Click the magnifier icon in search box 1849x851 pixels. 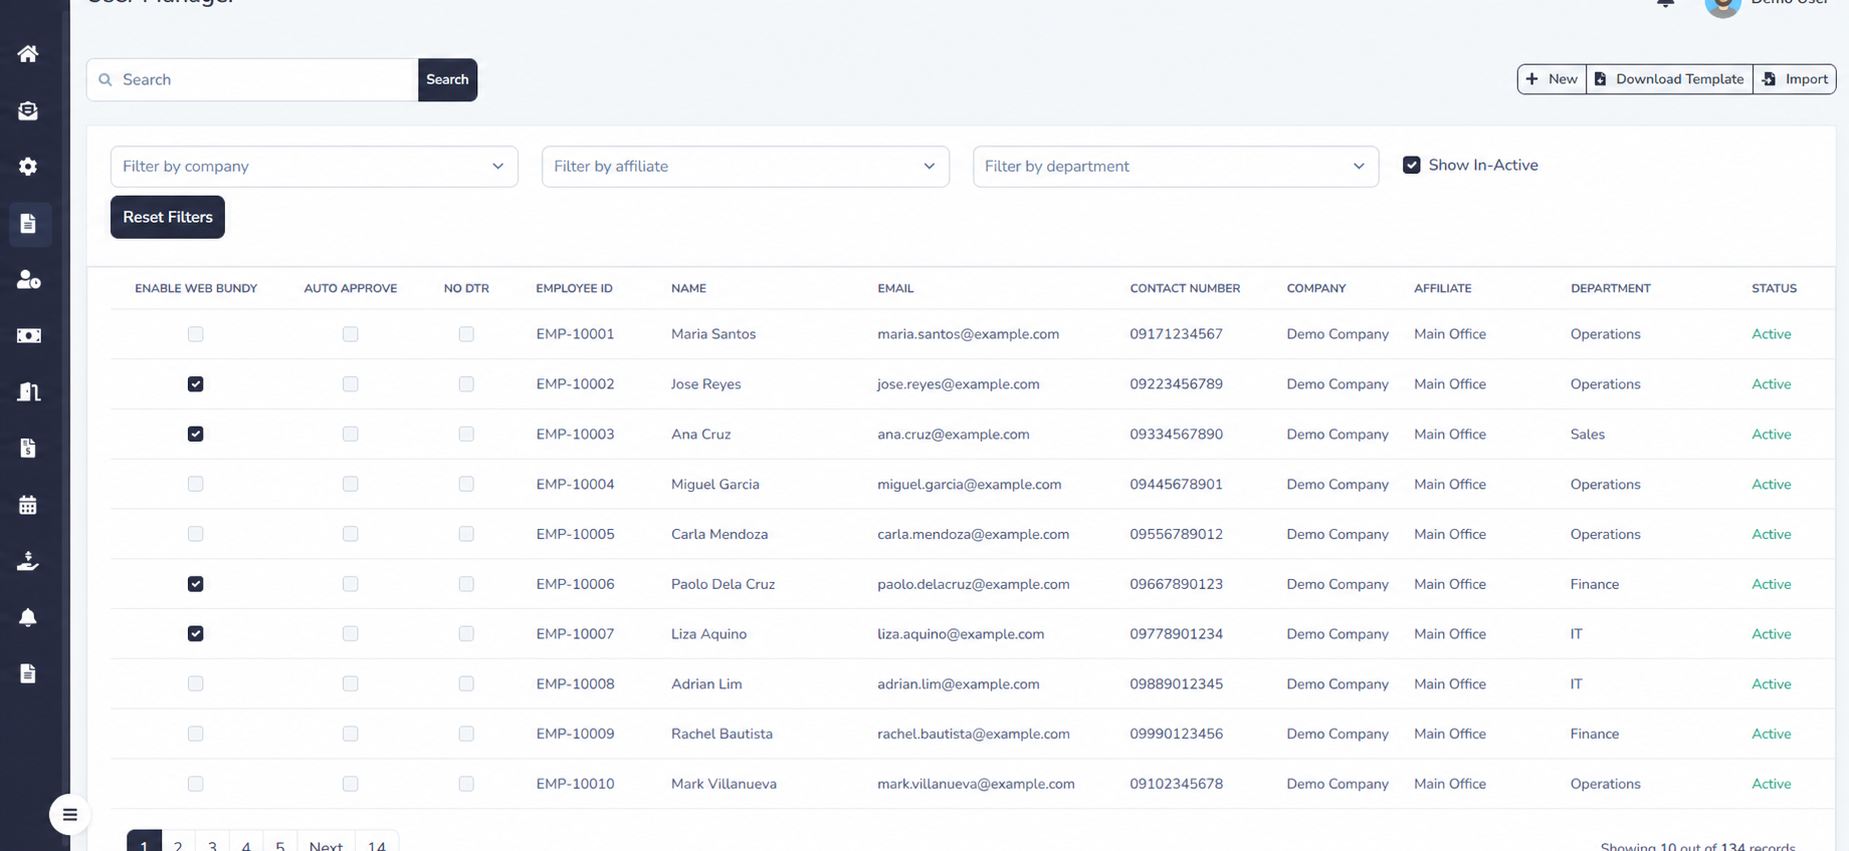105,80
